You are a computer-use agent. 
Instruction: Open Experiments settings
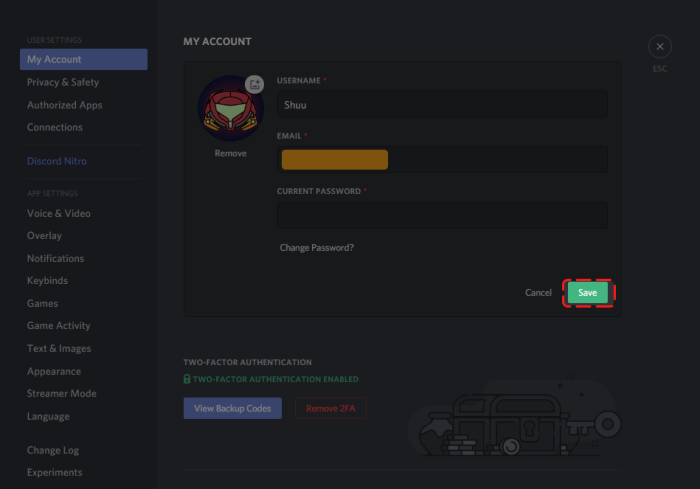[x=54, y=472]
